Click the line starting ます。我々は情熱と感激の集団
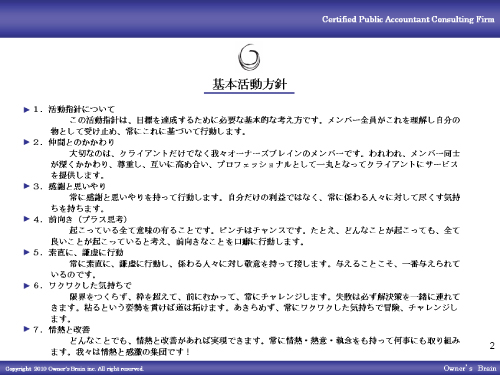This screenshot has width=500, height=375. click(121, 352)
